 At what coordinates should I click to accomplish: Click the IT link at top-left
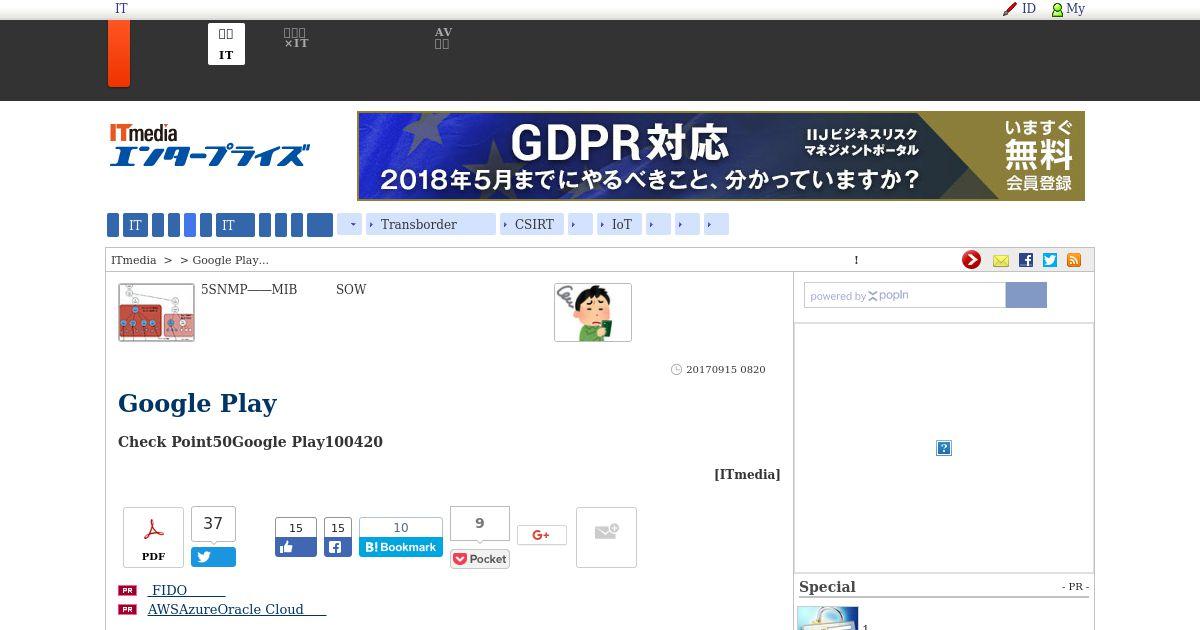(121, 9)
